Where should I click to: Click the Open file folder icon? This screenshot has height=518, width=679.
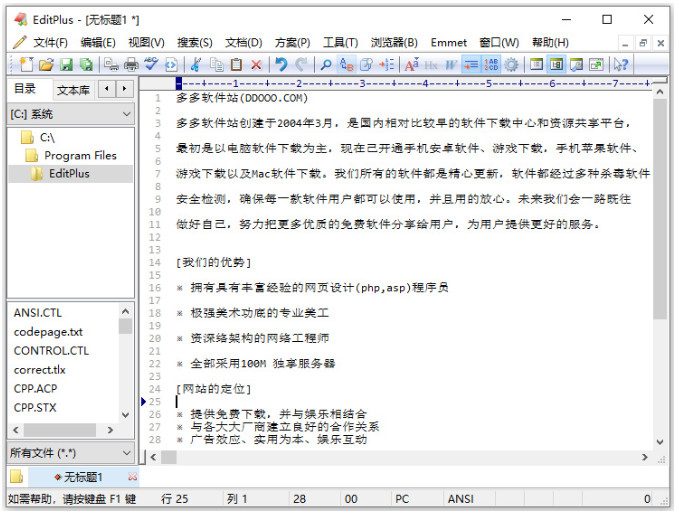click(x=46, y=65)
